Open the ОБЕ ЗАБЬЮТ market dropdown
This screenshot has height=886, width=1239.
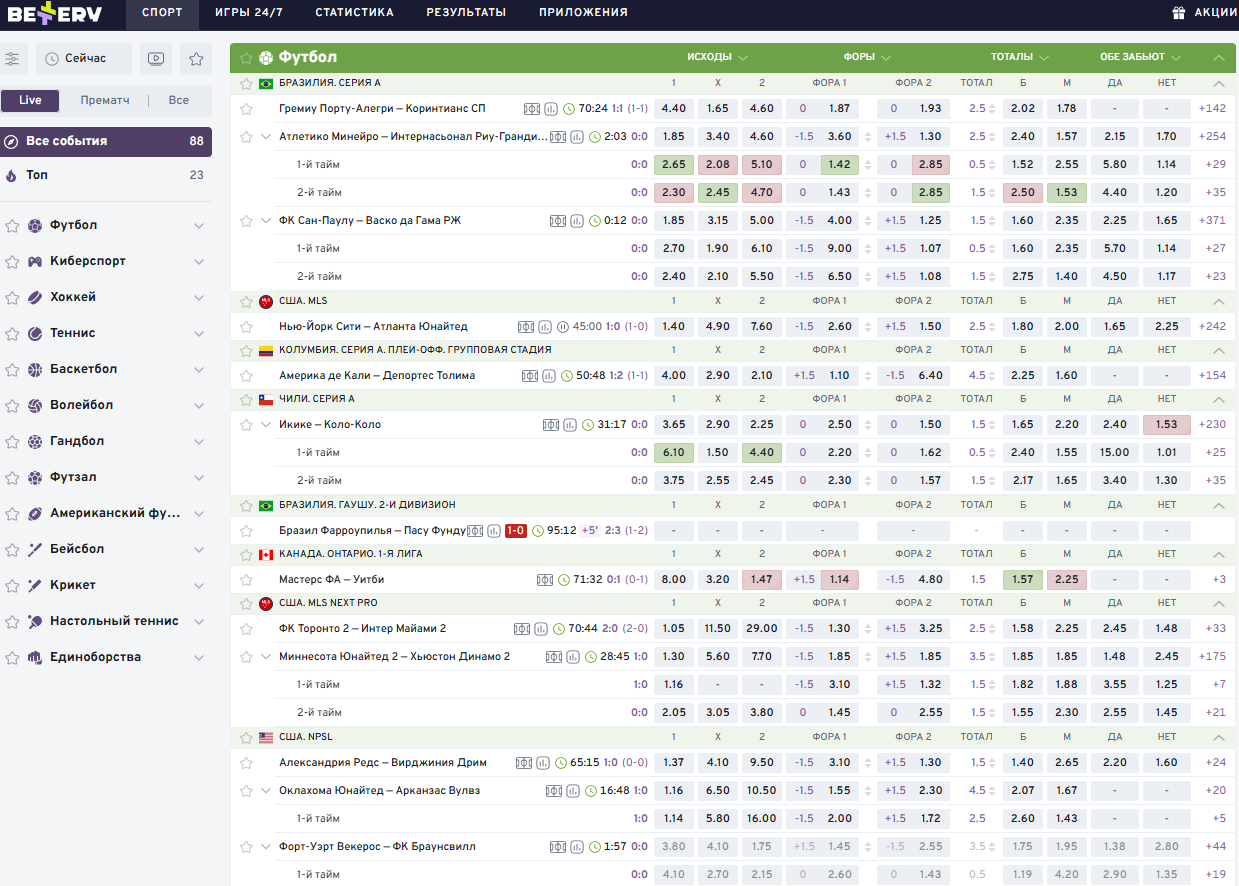pos(1140,57)
